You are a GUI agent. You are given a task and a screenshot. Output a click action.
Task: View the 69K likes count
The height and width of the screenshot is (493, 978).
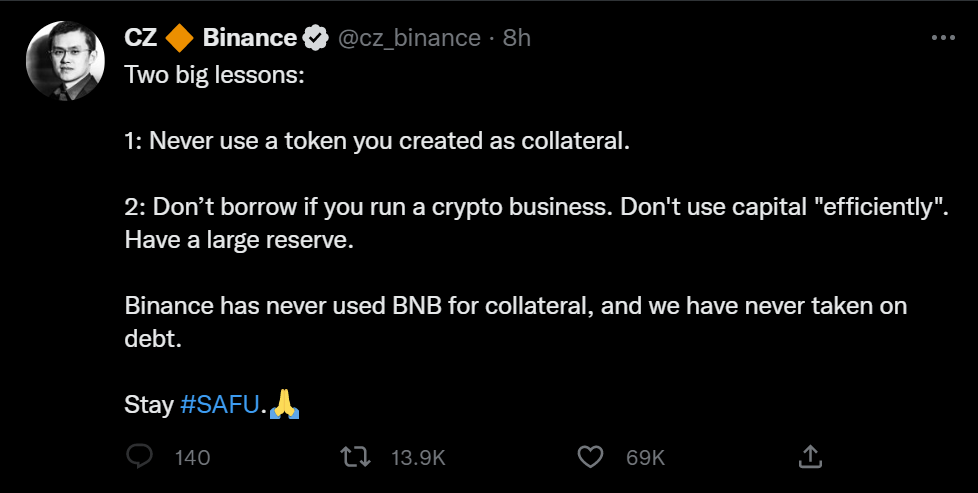(646, 458)
